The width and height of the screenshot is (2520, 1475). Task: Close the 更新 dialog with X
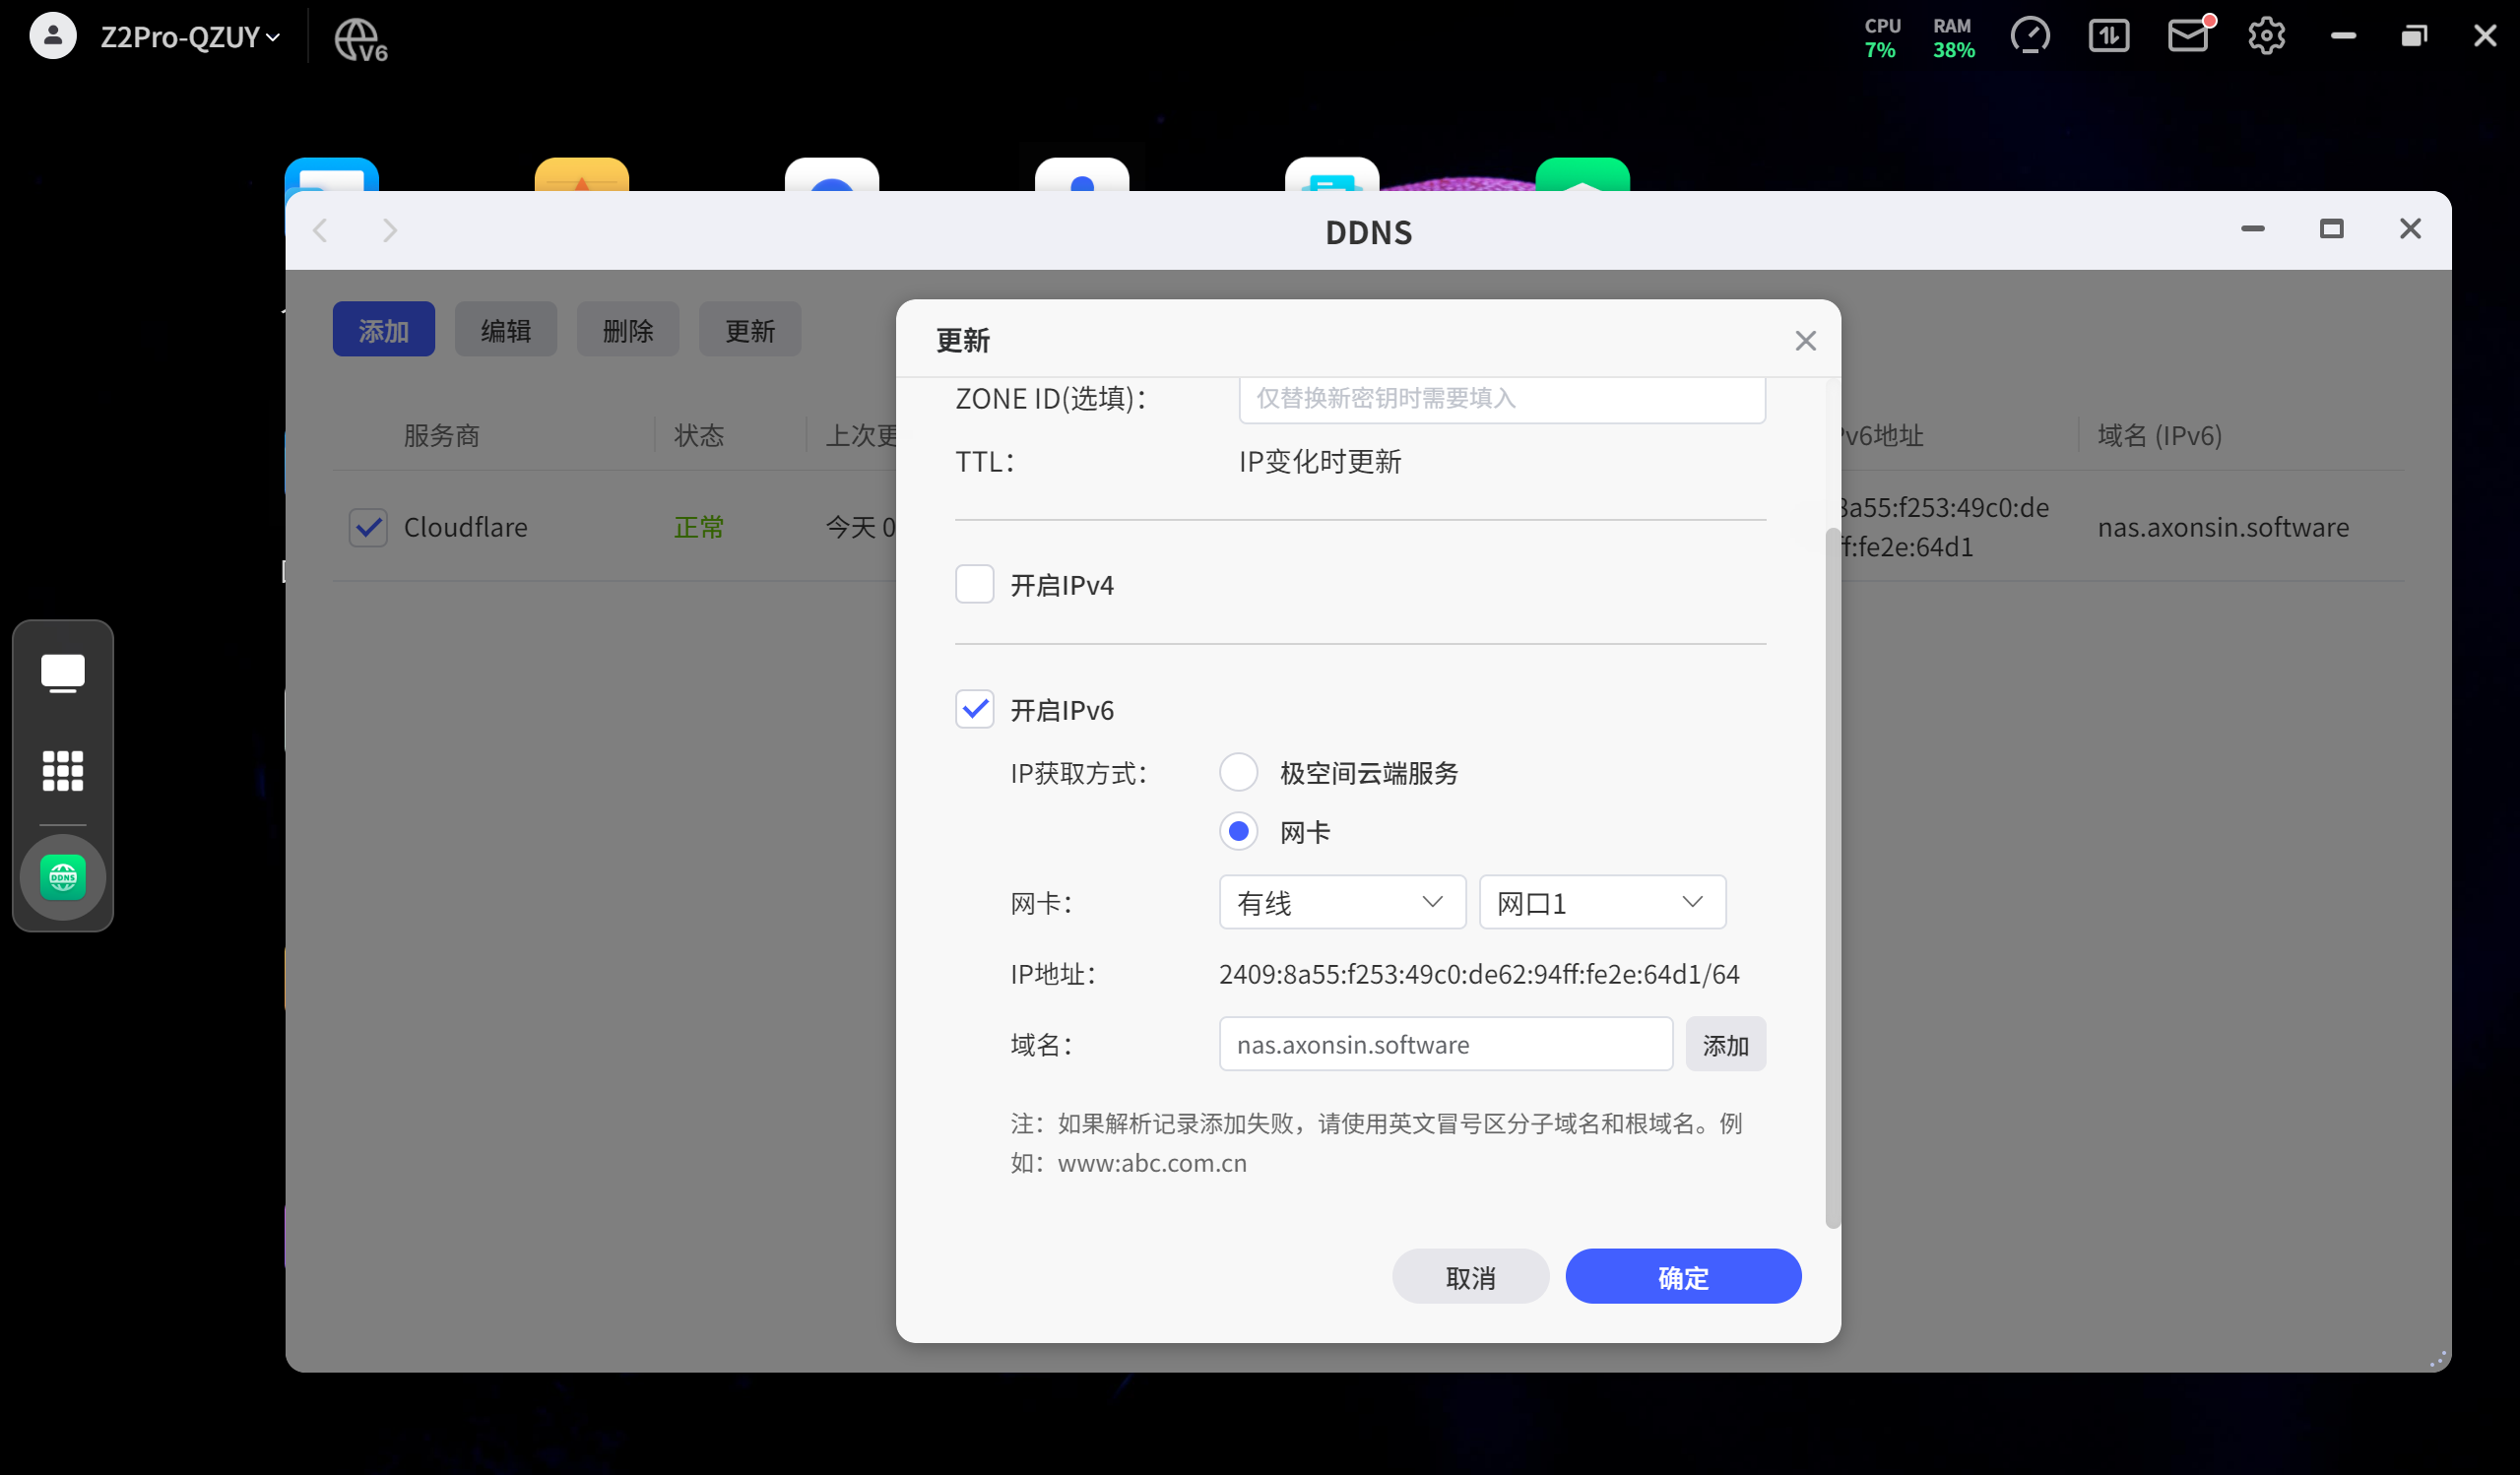coord(1805,341)
